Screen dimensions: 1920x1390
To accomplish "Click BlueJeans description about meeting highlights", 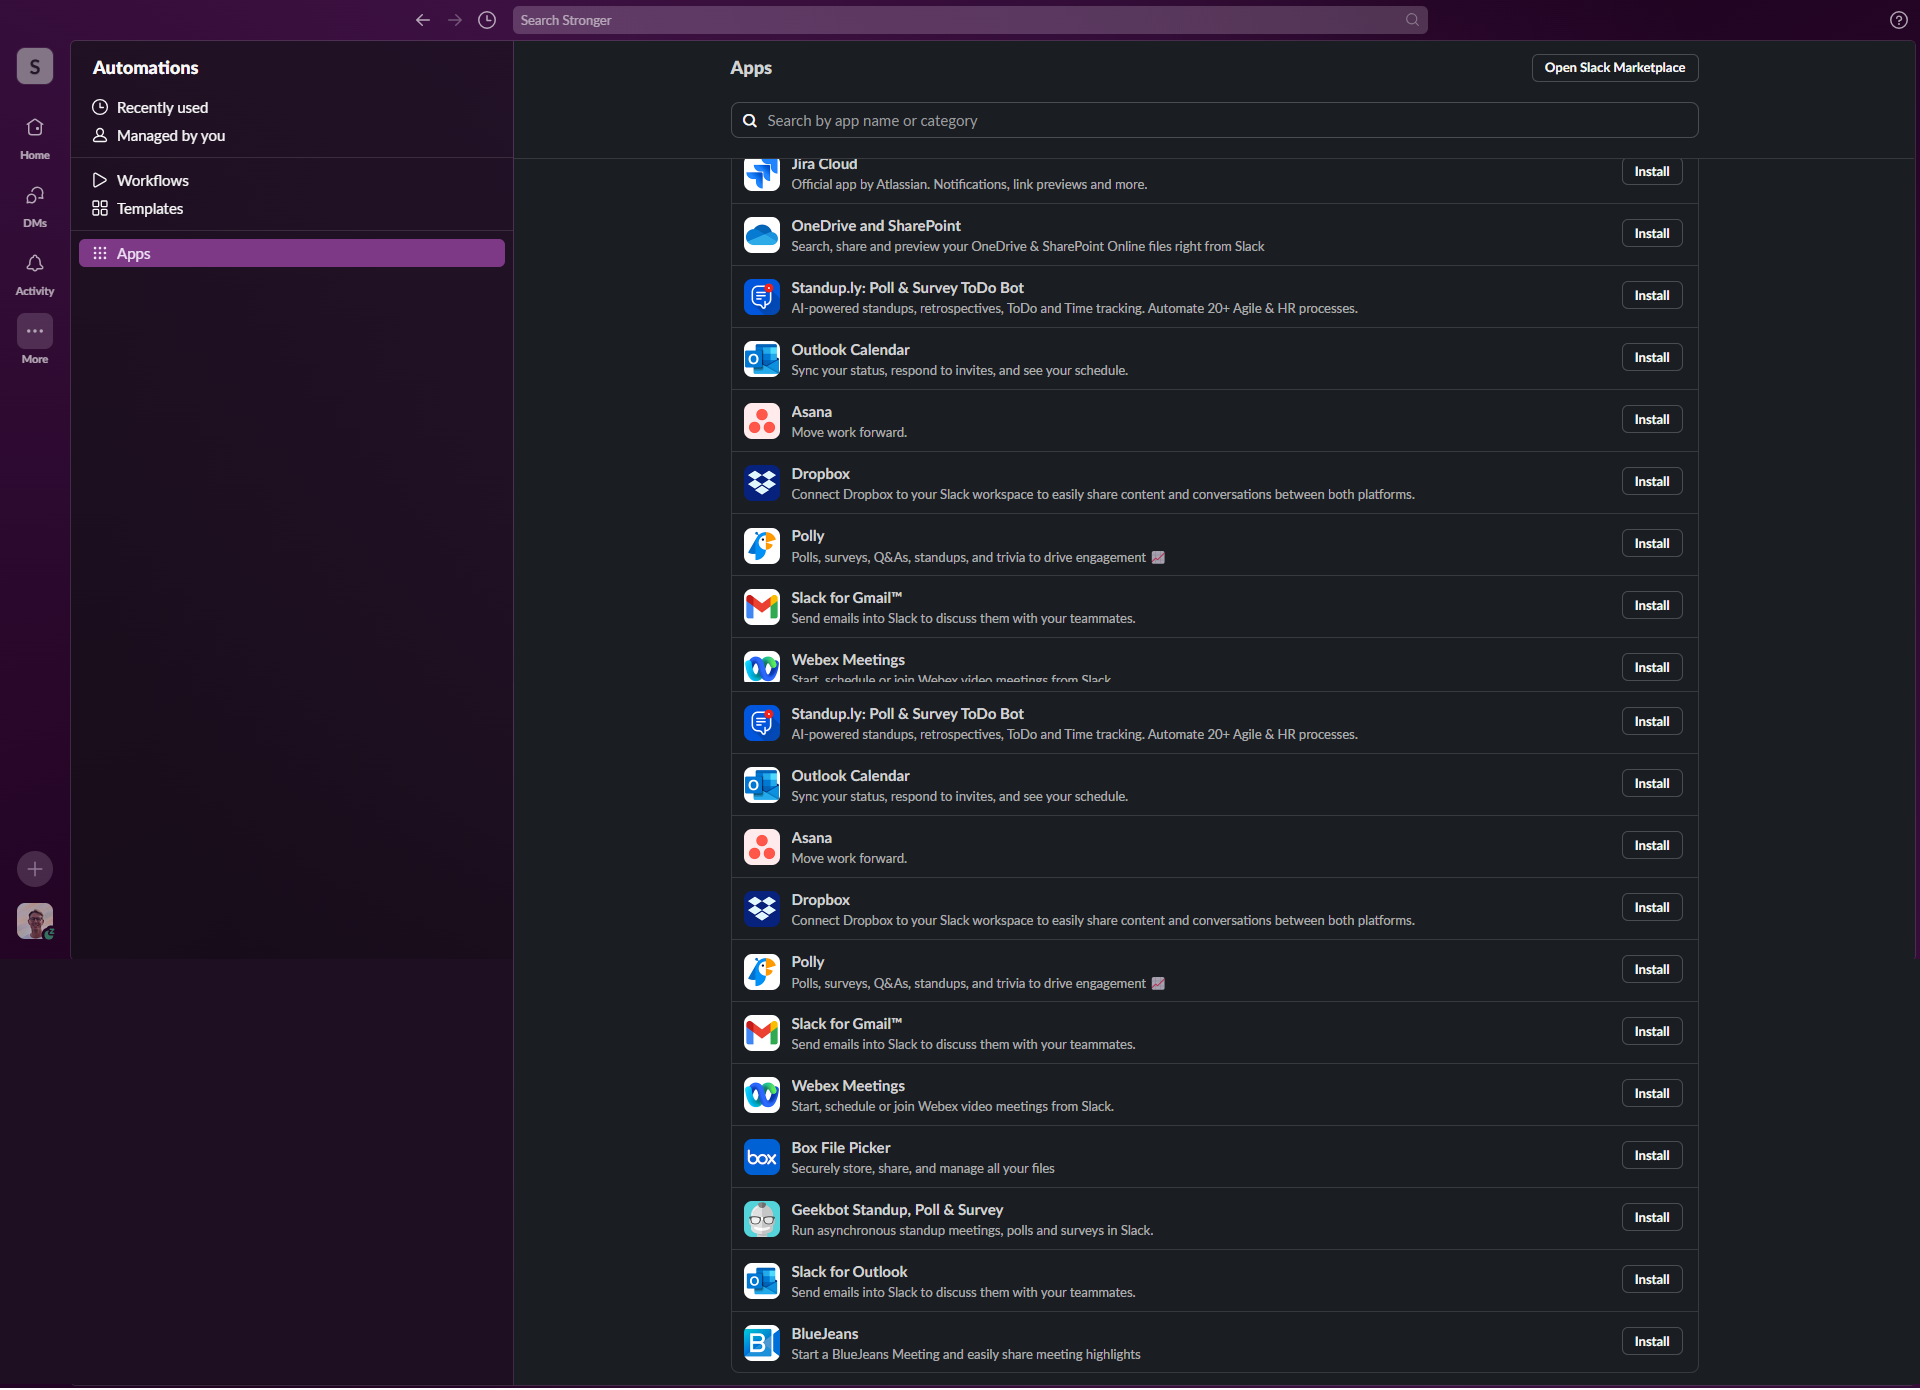I will point(966,1354).
